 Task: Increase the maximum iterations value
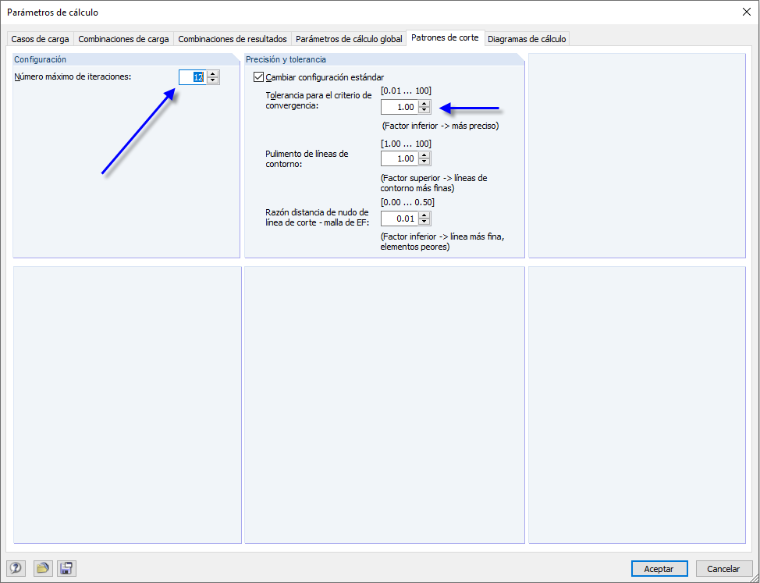213,74
